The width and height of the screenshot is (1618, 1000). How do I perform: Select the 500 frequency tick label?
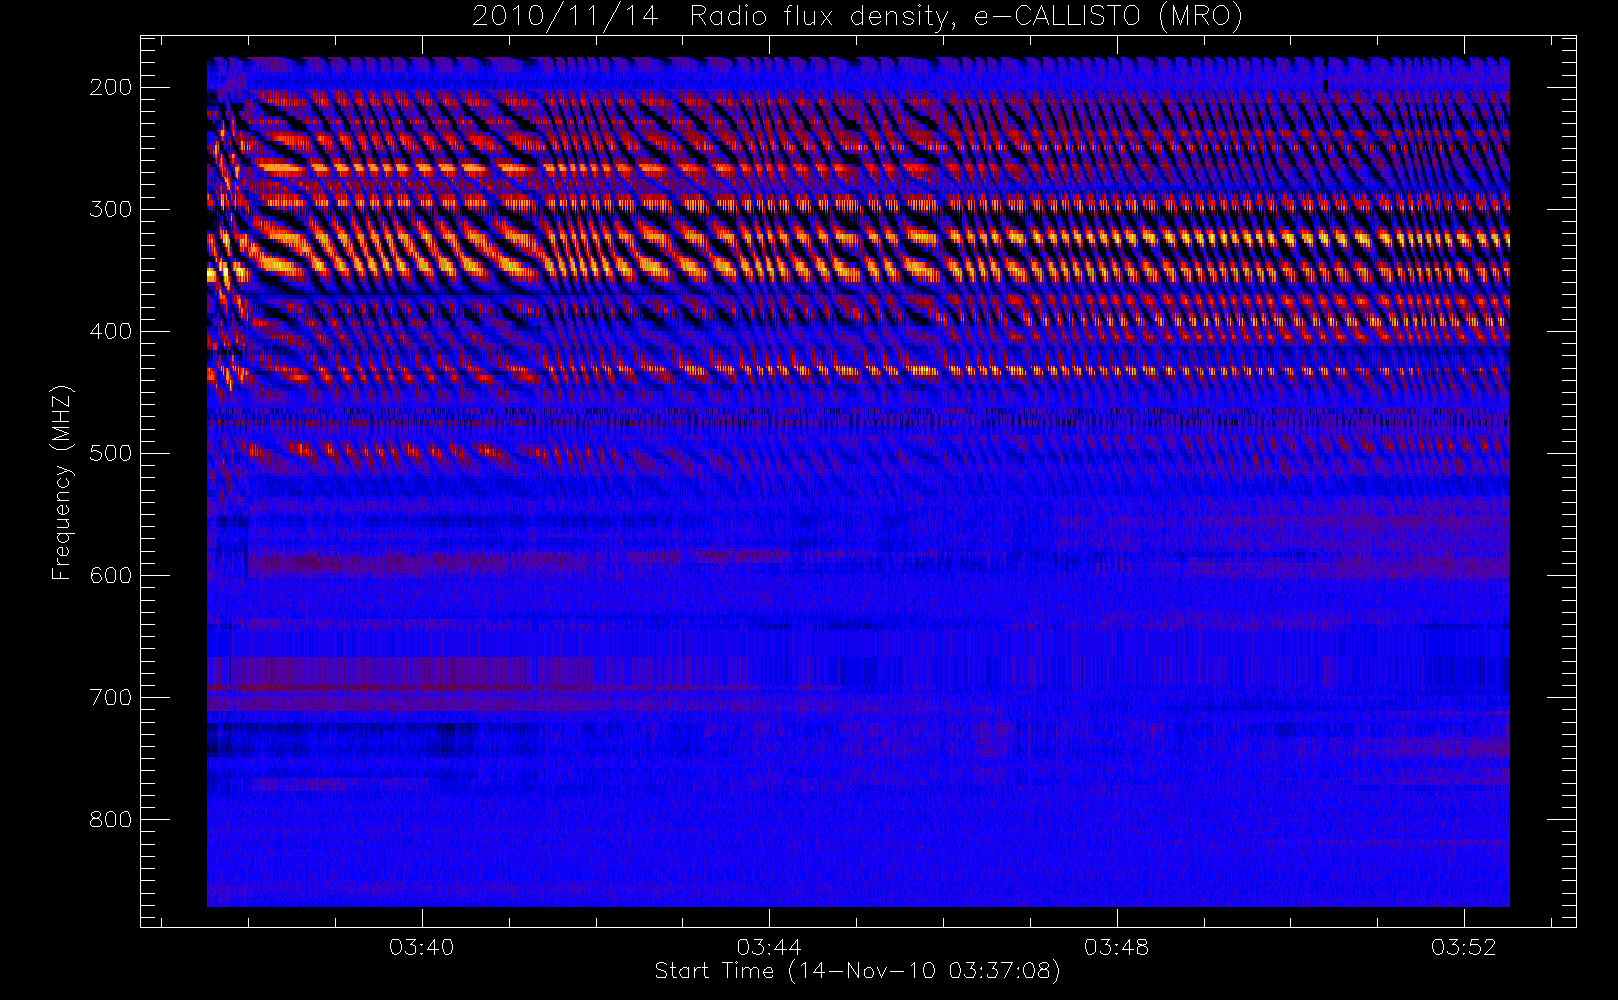(111, 453)
